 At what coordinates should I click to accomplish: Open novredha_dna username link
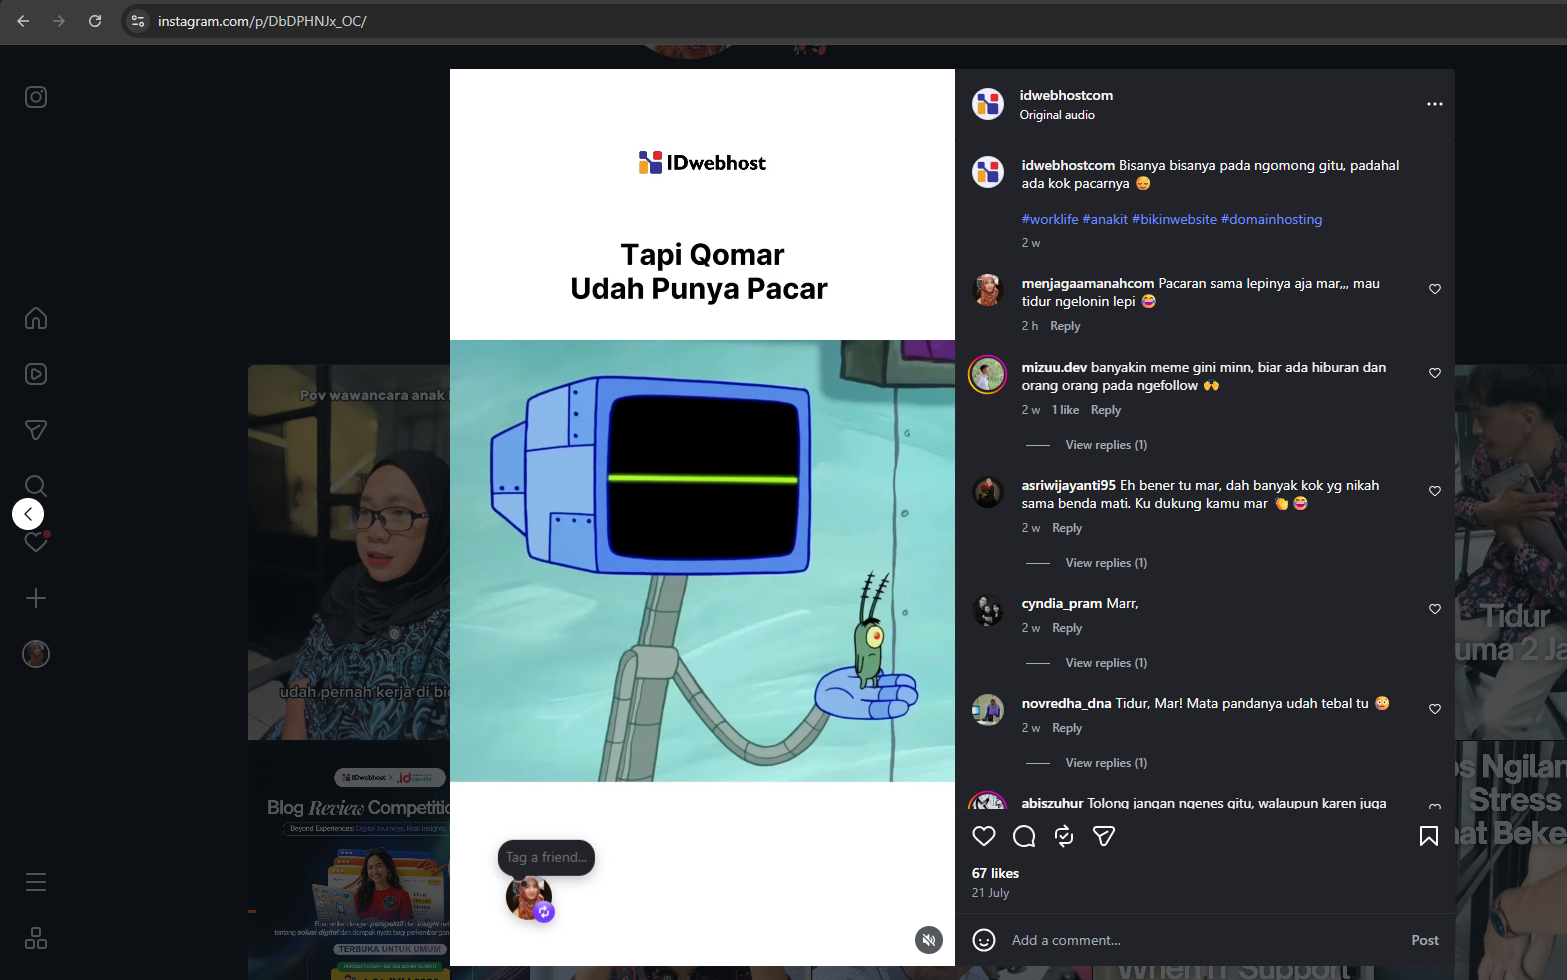1066,703
